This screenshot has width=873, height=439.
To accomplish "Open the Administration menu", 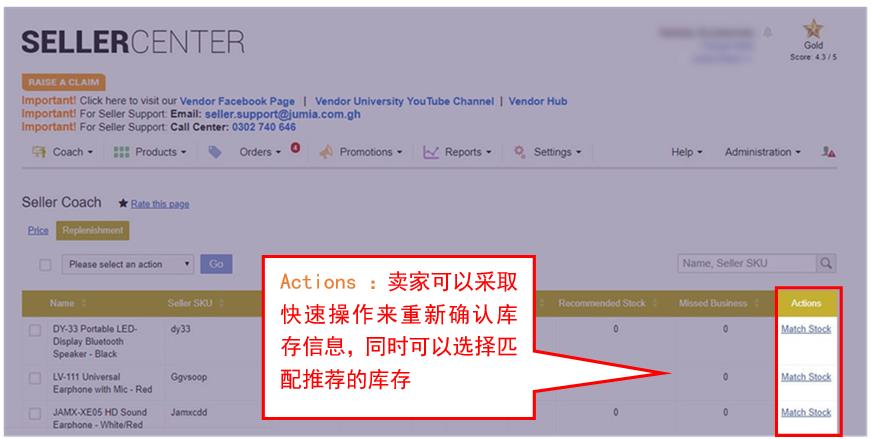I will coord(762,152).
